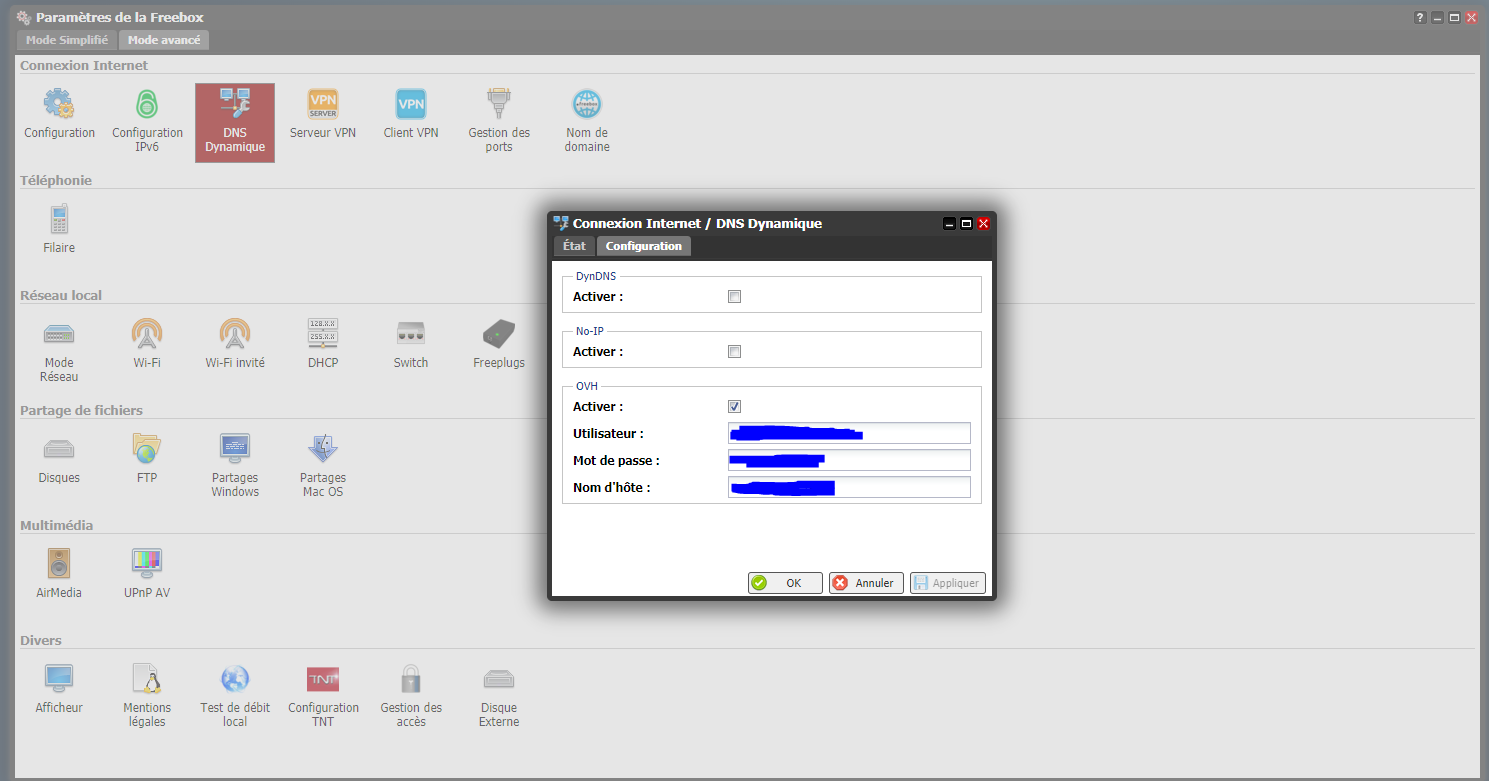This screenshot has width=1489, height=781.
Task: Select the Mode avancé tab
Action: pos(164,40)
